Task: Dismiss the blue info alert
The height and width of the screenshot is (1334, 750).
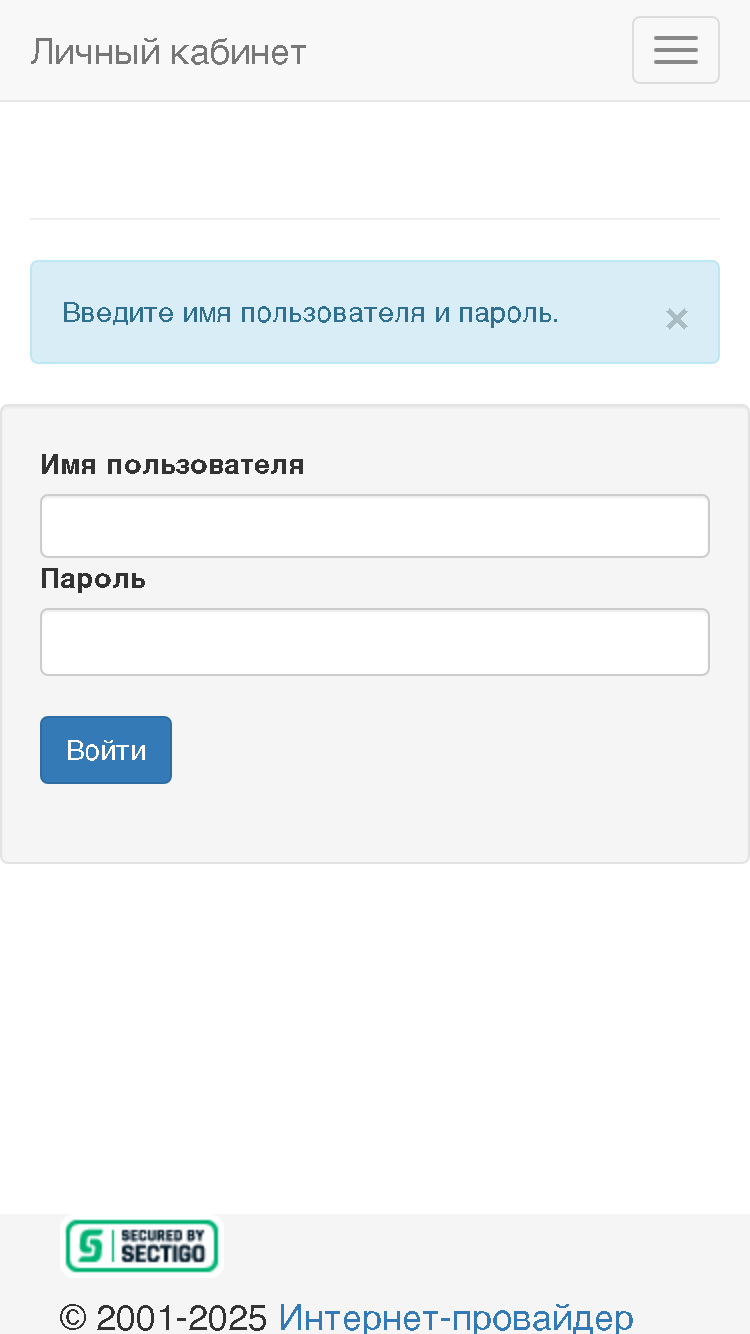Action: pos(677,319)
